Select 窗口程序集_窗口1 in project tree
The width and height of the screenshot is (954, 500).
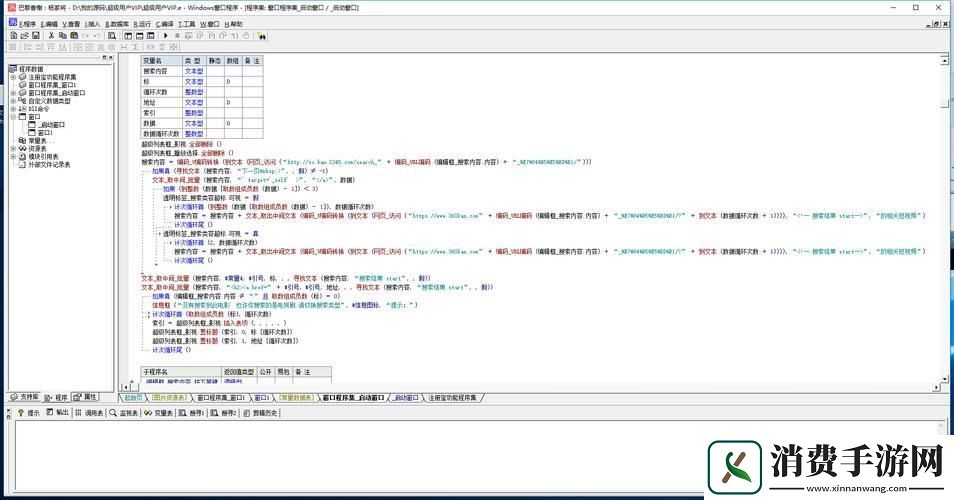[52, 85]
